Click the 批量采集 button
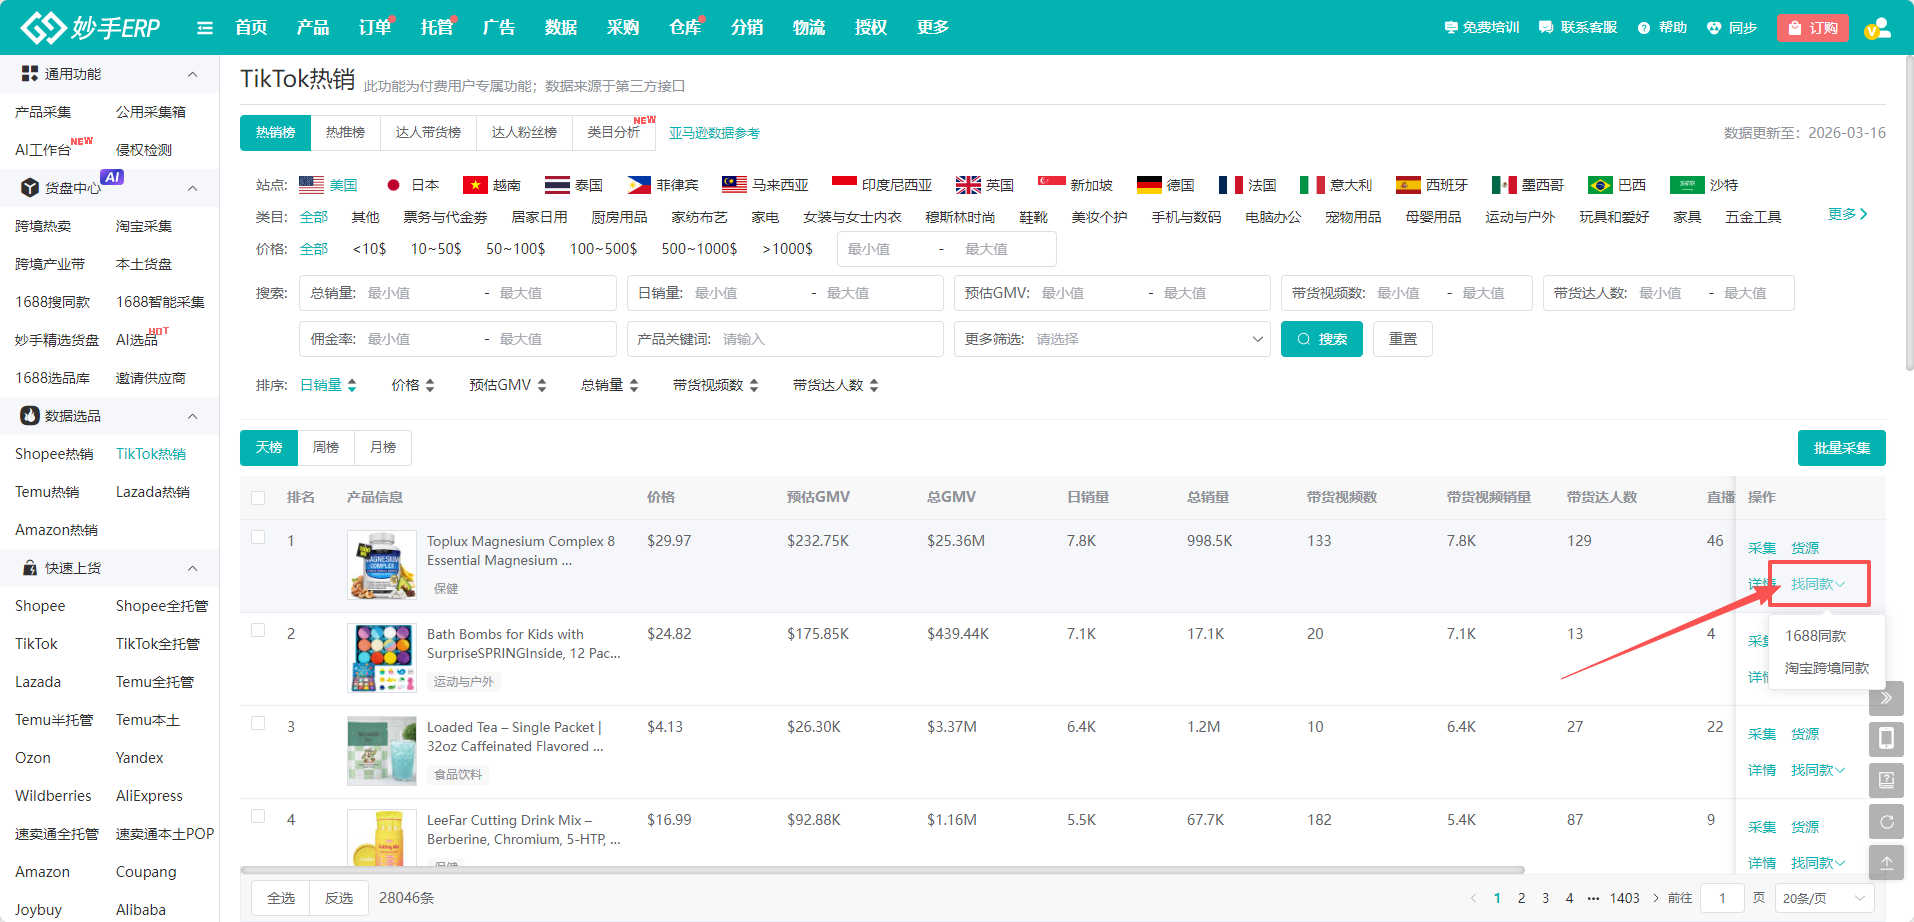Screen dimensions: 1914x922 coord(1842,448)
